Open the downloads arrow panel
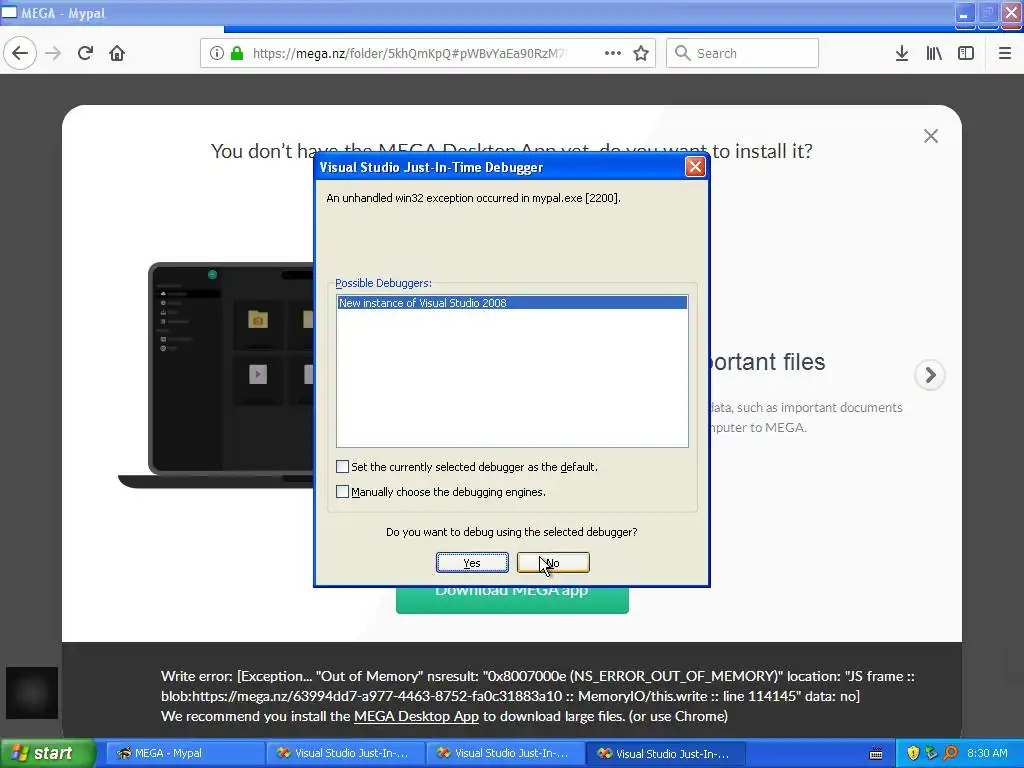1024x768 pixels. click(x=902, y=54)
